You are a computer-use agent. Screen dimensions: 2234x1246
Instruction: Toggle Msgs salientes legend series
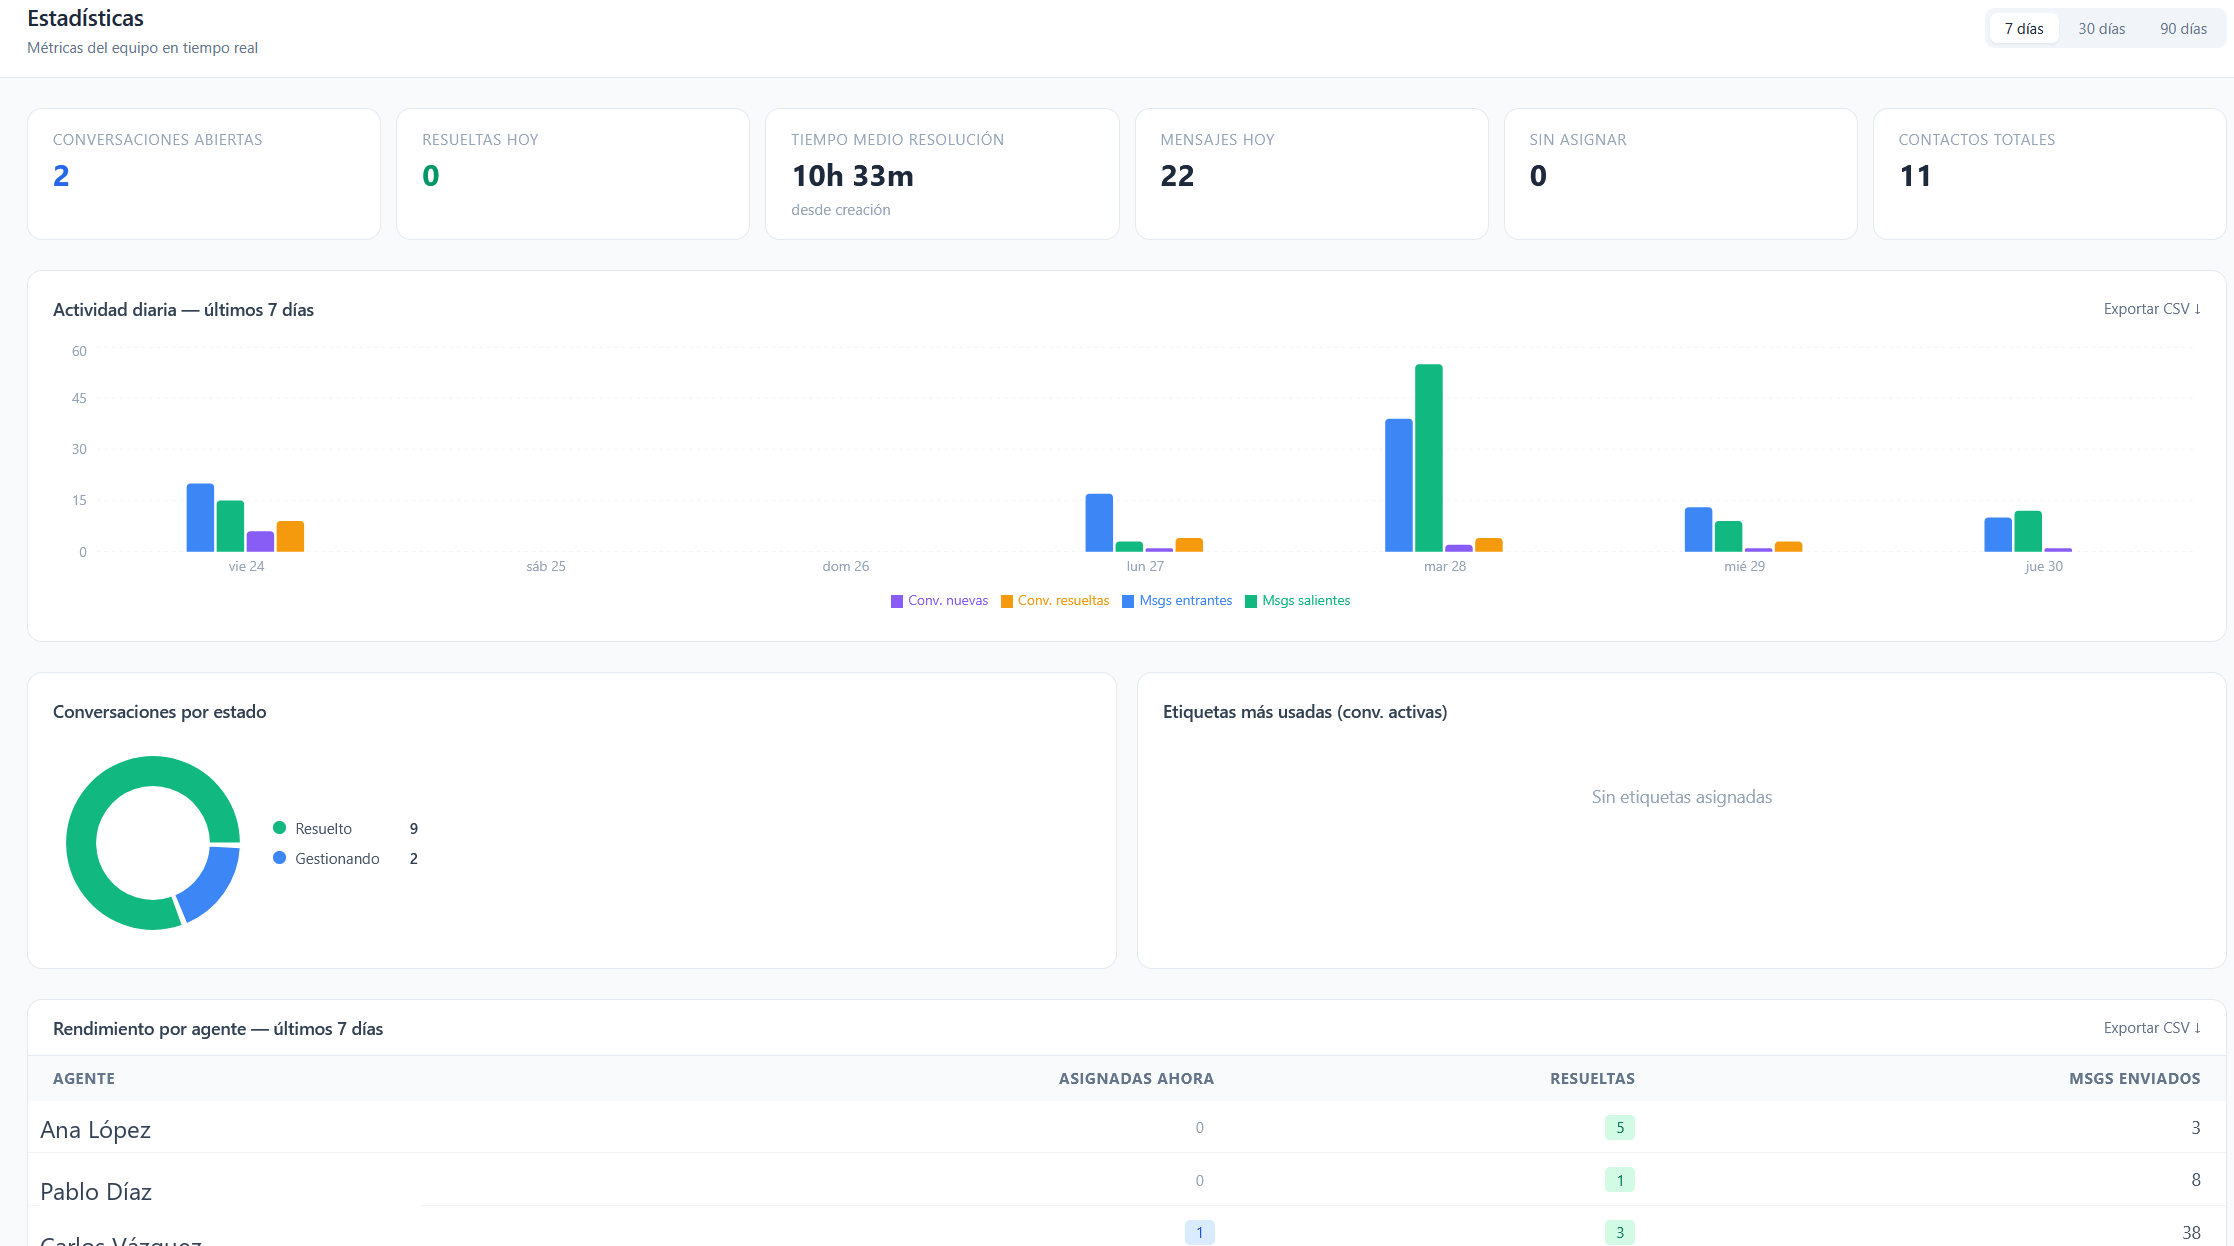tap(1297, 601)
